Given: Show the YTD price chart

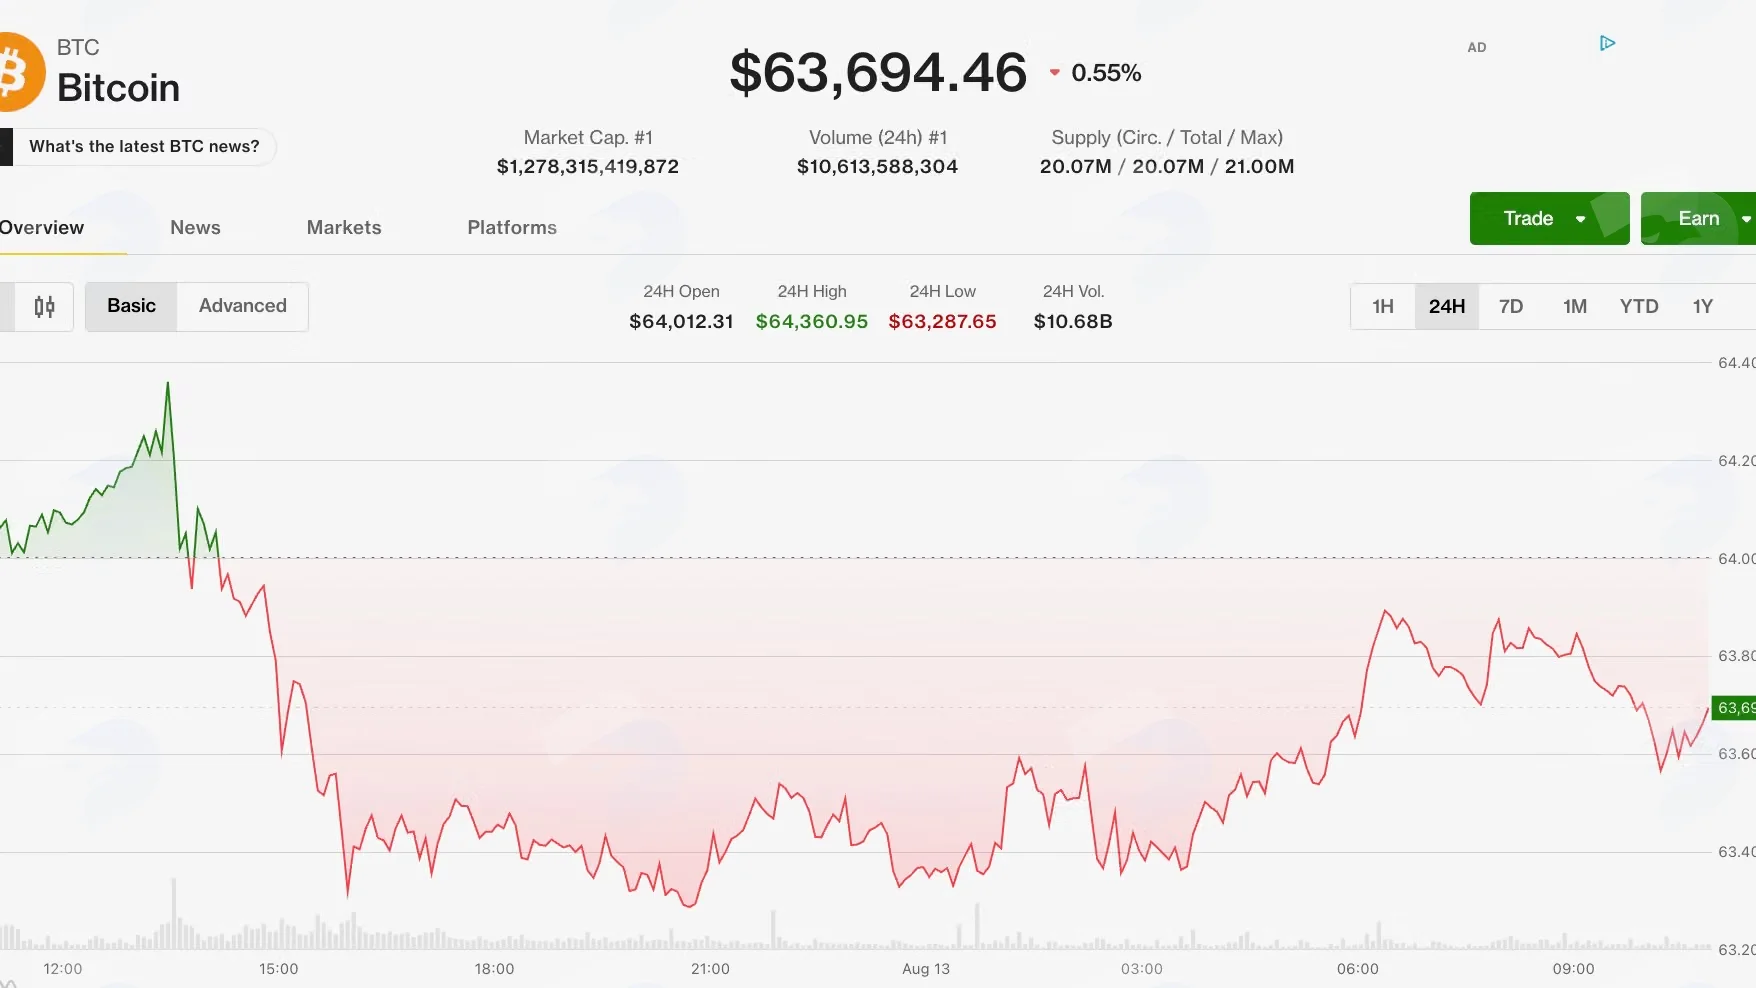Looking at the screenshot, I should tap(1639, 307).
